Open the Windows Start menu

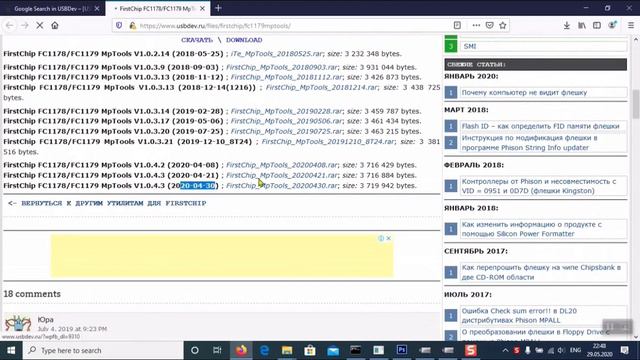click(x=11, y=350)
